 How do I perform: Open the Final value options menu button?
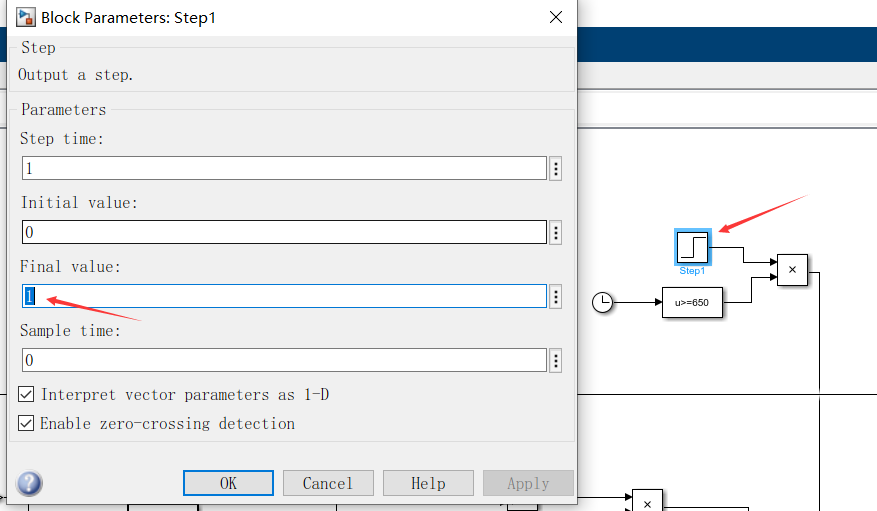(555, 296)
